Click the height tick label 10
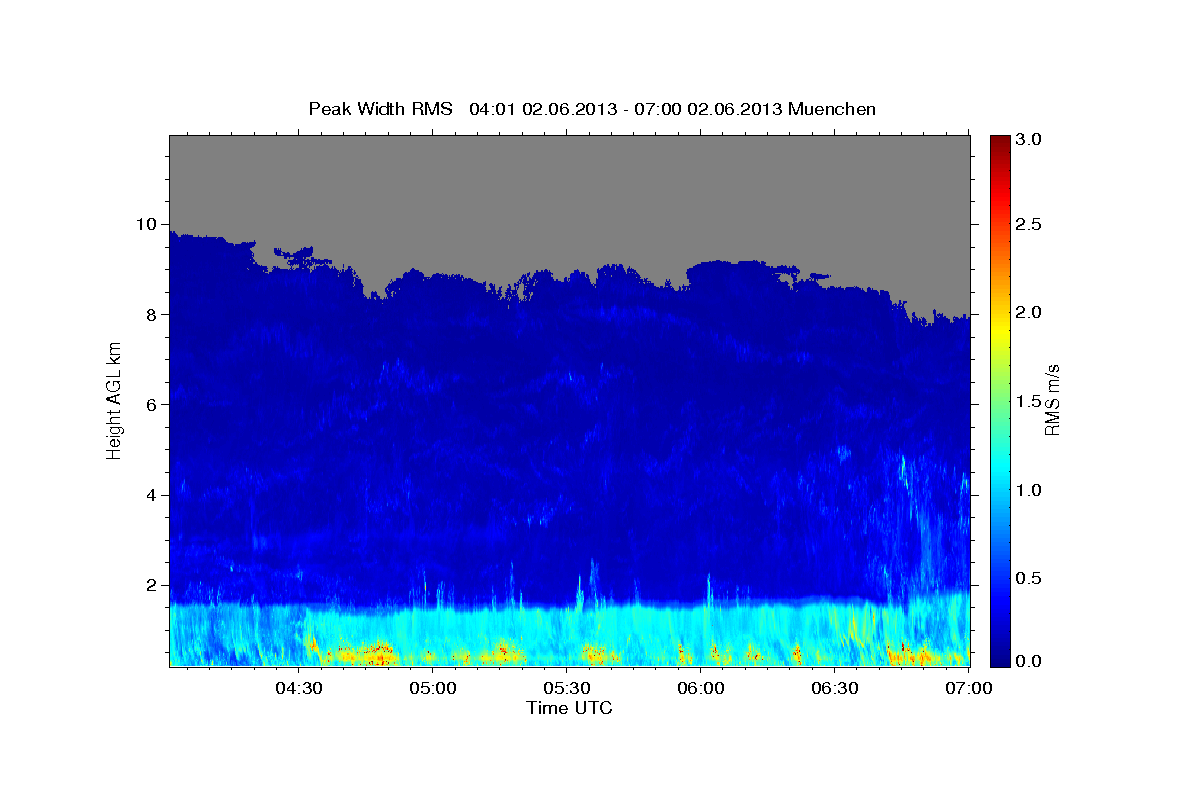 click(149, 224)
